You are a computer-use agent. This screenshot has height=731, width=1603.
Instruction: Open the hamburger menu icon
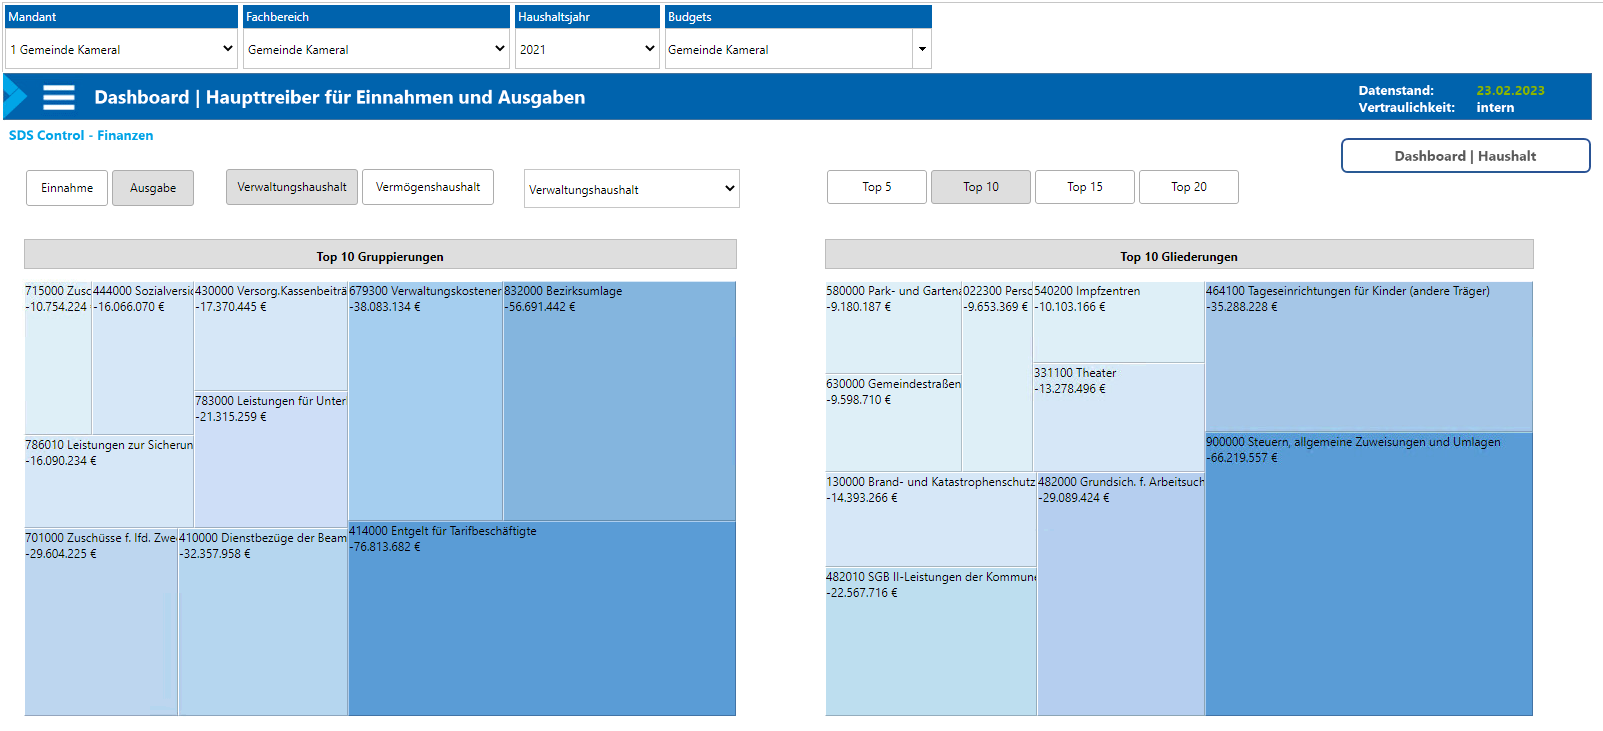click(58, 97)
